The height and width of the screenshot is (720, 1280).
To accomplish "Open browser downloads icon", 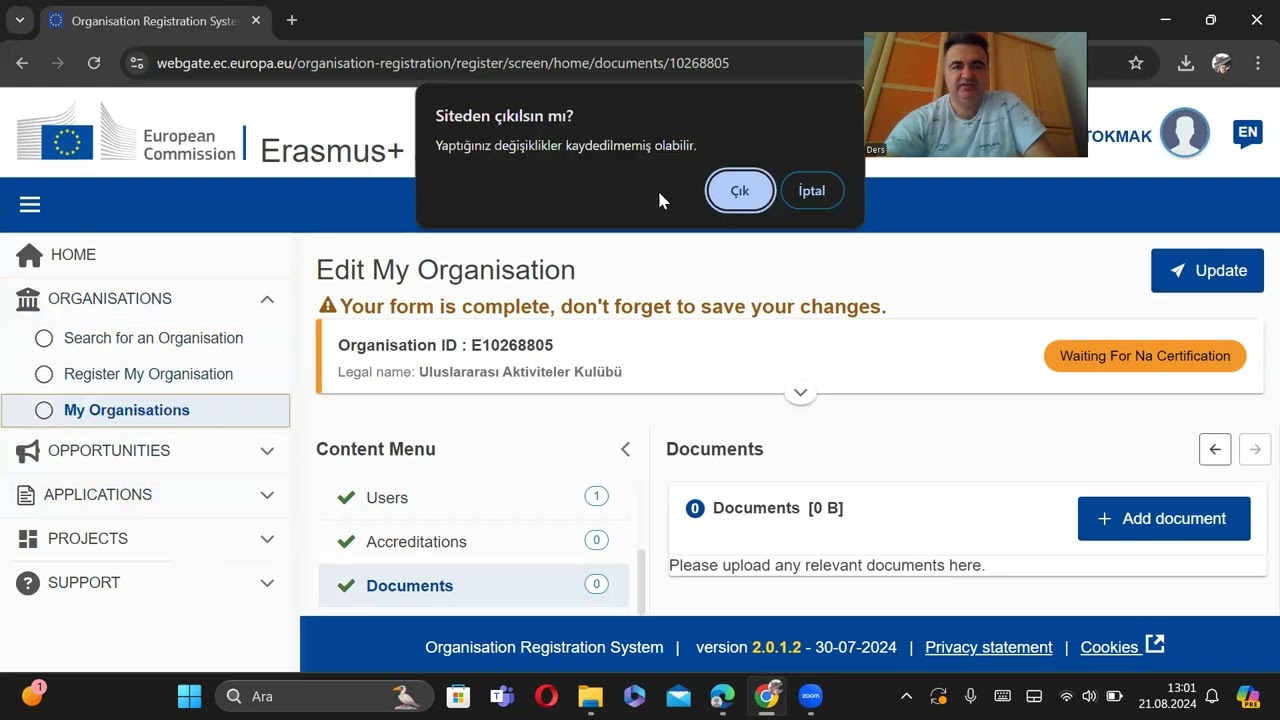I will [1186, 63].
